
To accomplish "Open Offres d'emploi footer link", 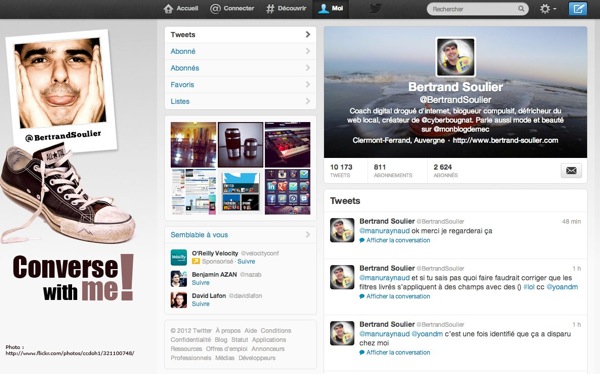I will [x=227, y=349].
